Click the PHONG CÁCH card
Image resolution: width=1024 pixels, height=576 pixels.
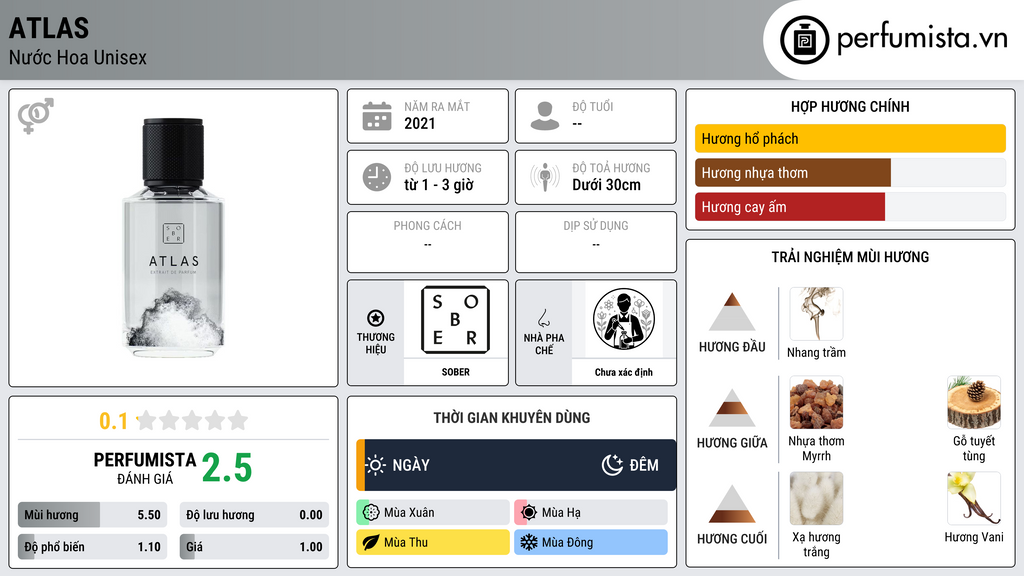click(x=428, y=242)
